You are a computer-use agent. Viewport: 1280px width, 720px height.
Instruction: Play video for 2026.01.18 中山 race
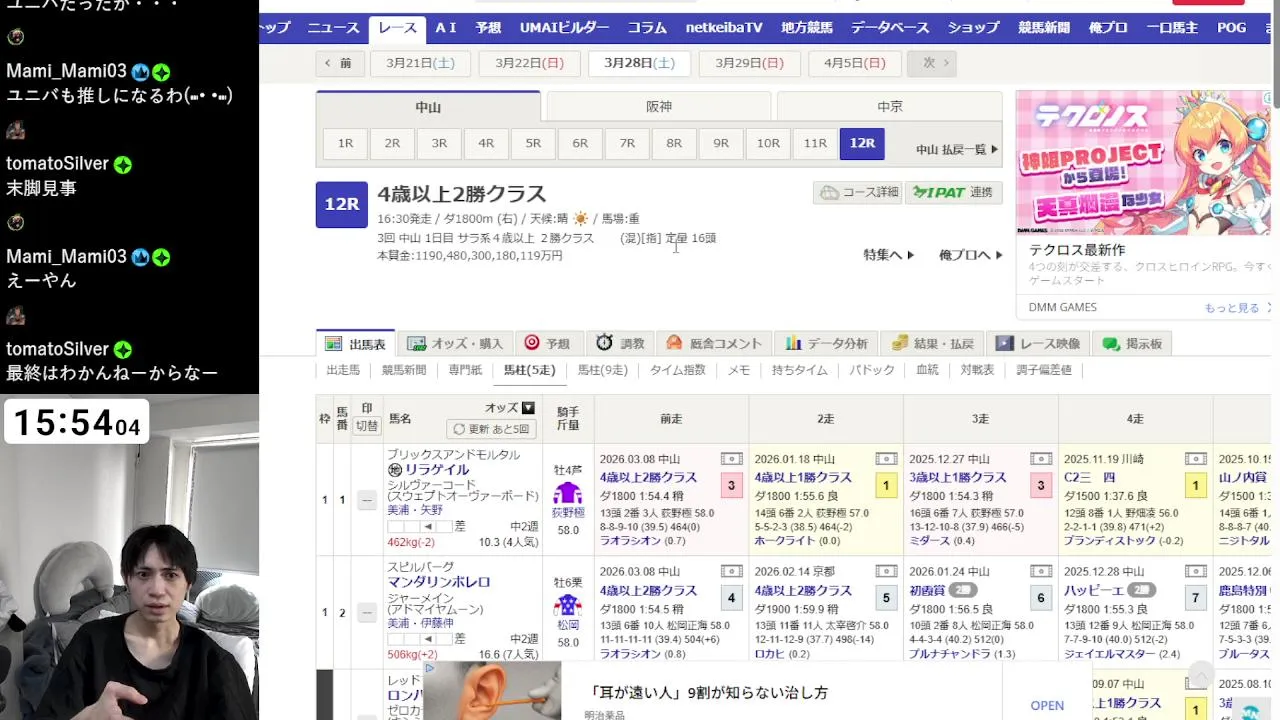886,459
